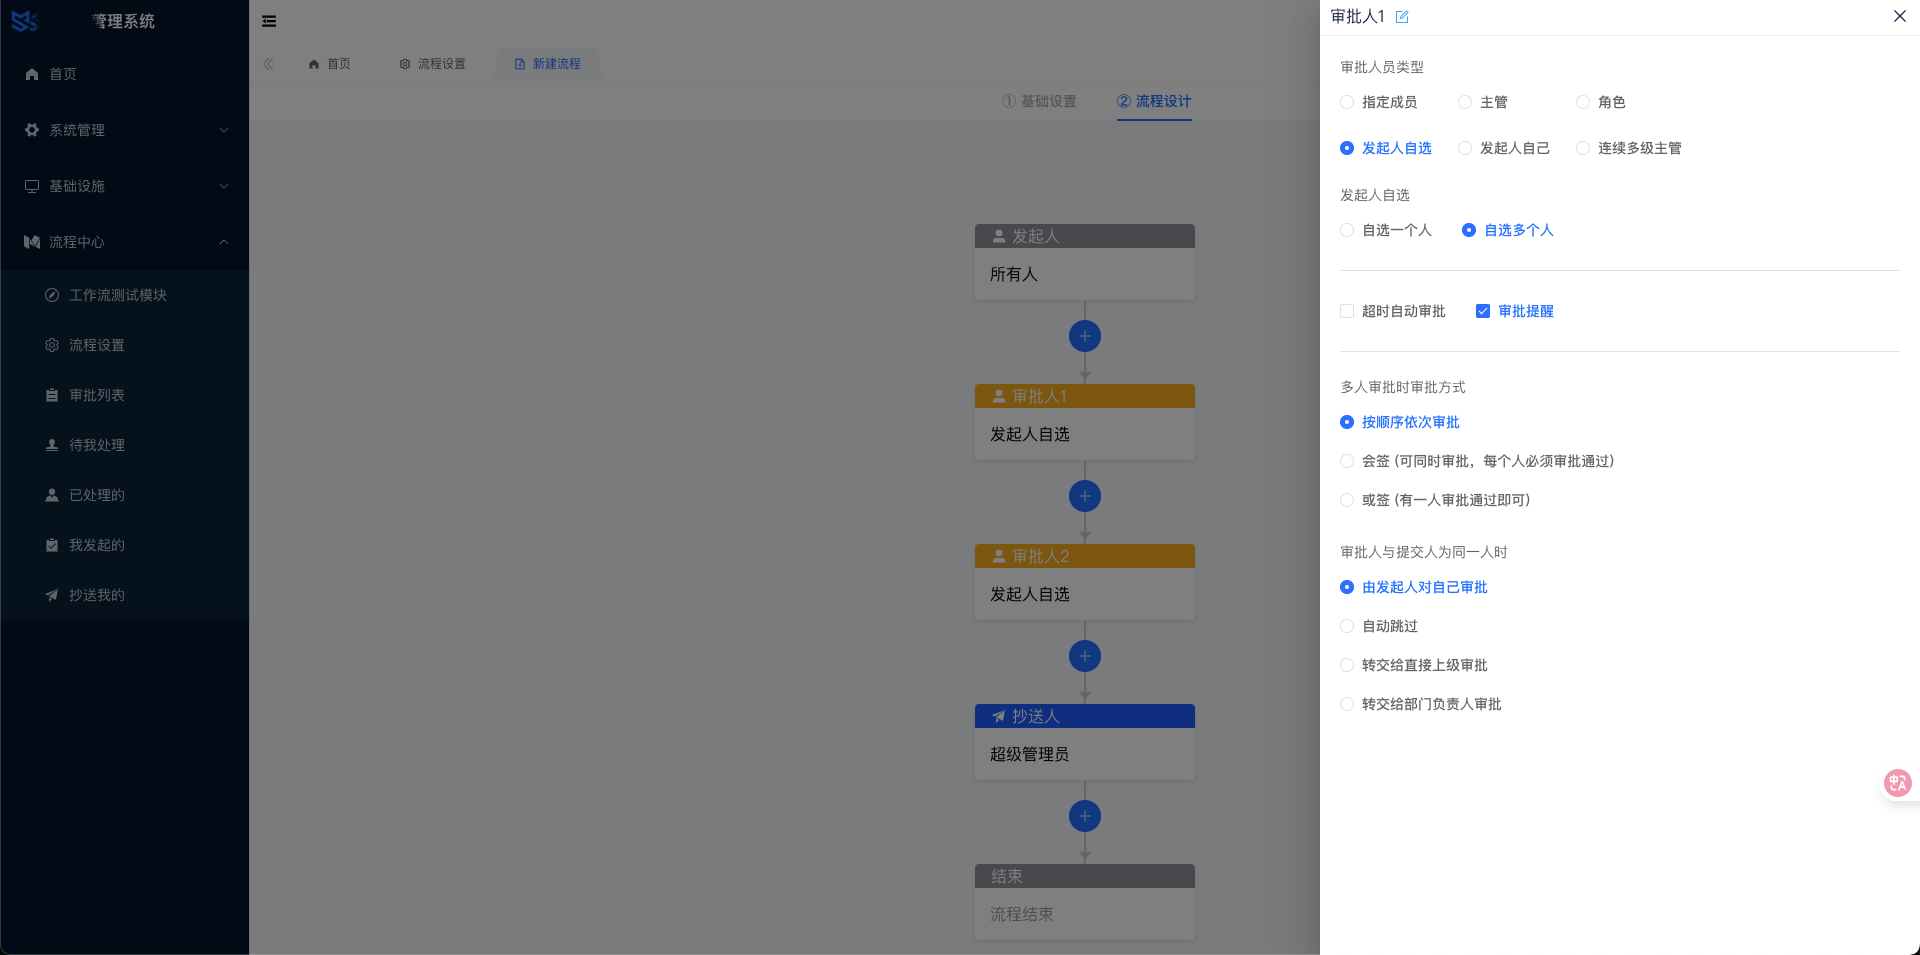Click the paper plane icon in 抄送人 header
This screenshot has height=955, width=1920.
click(999, 716)
